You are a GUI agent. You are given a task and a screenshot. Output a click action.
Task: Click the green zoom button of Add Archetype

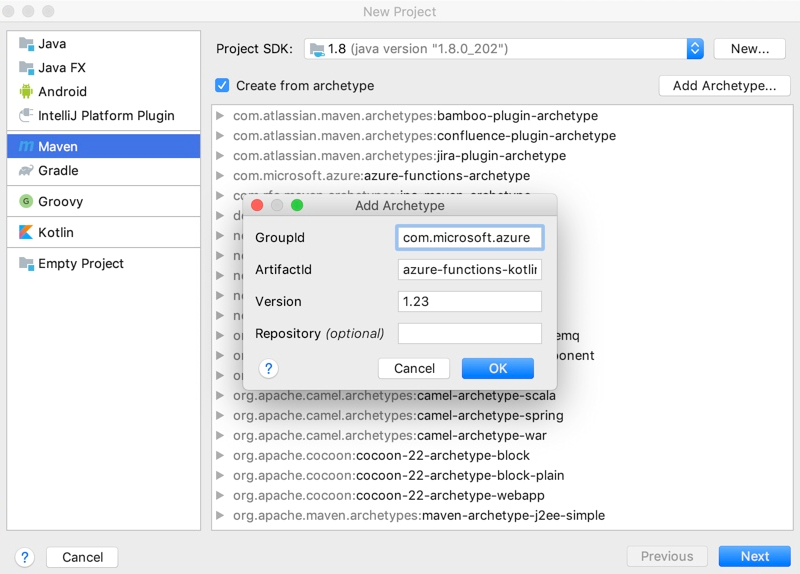click(297, 205)
